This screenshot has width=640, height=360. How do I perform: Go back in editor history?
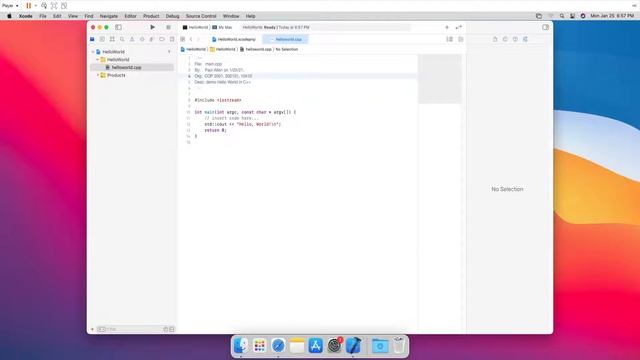[191, 39]
